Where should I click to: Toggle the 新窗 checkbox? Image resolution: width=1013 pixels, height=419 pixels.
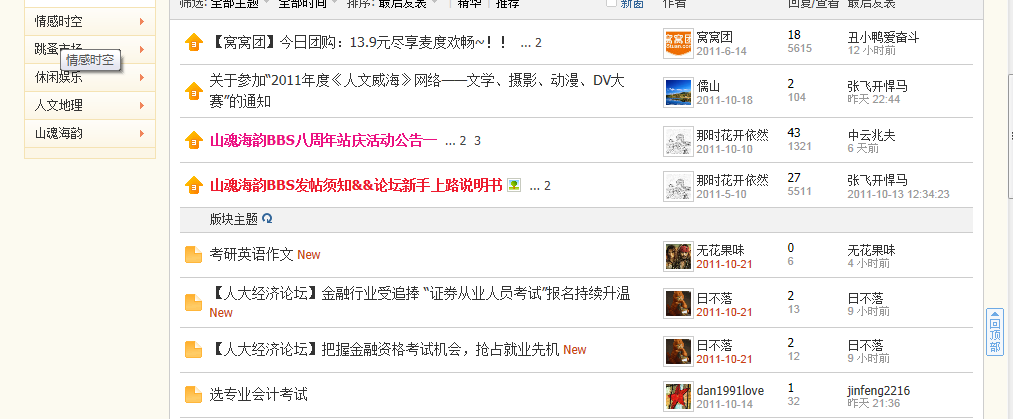(611, 3)
